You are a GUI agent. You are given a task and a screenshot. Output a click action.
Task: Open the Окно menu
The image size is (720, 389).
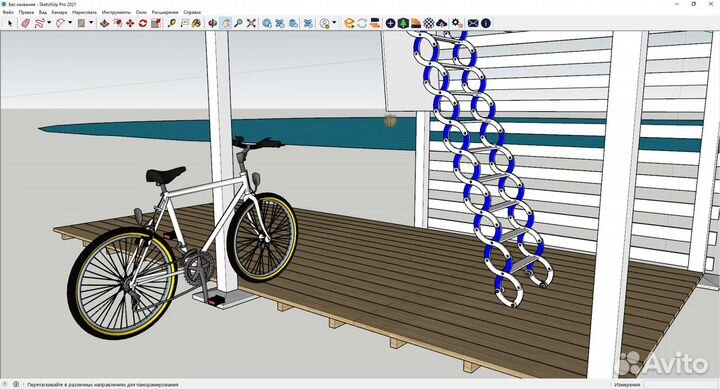(141, 12)
